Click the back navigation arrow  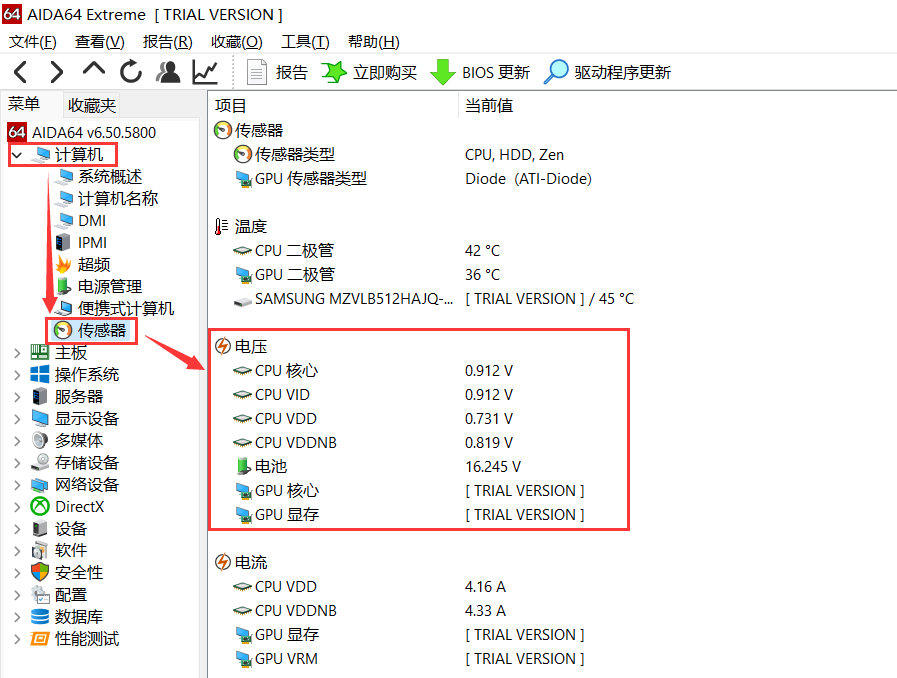click(20, 71)
